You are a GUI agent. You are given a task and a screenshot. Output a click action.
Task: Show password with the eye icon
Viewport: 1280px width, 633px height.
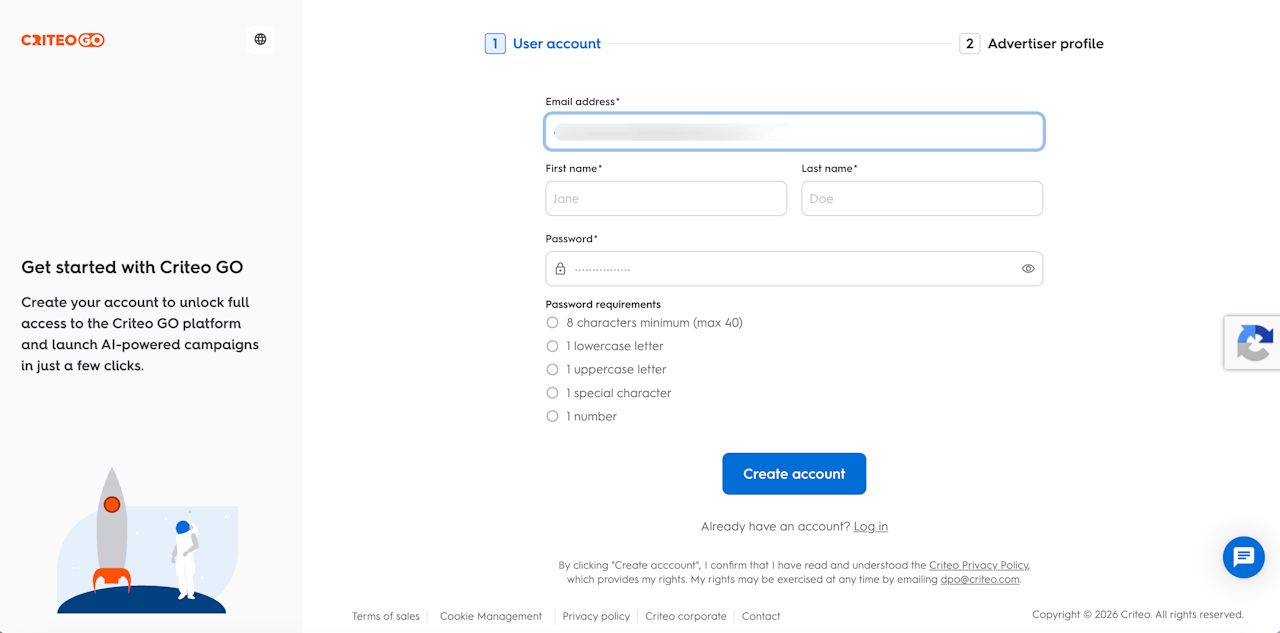tap(1028, 269)
